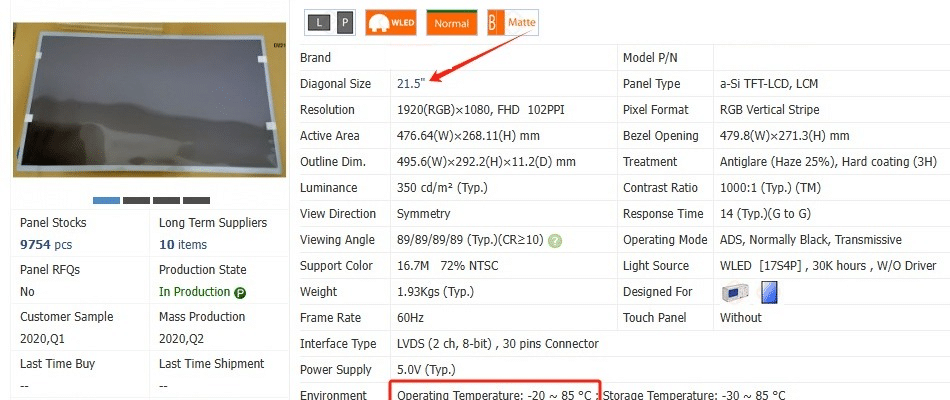Switch to the fourth image slide indicator
The image size is (950, 400).
[x=196, y=200]
